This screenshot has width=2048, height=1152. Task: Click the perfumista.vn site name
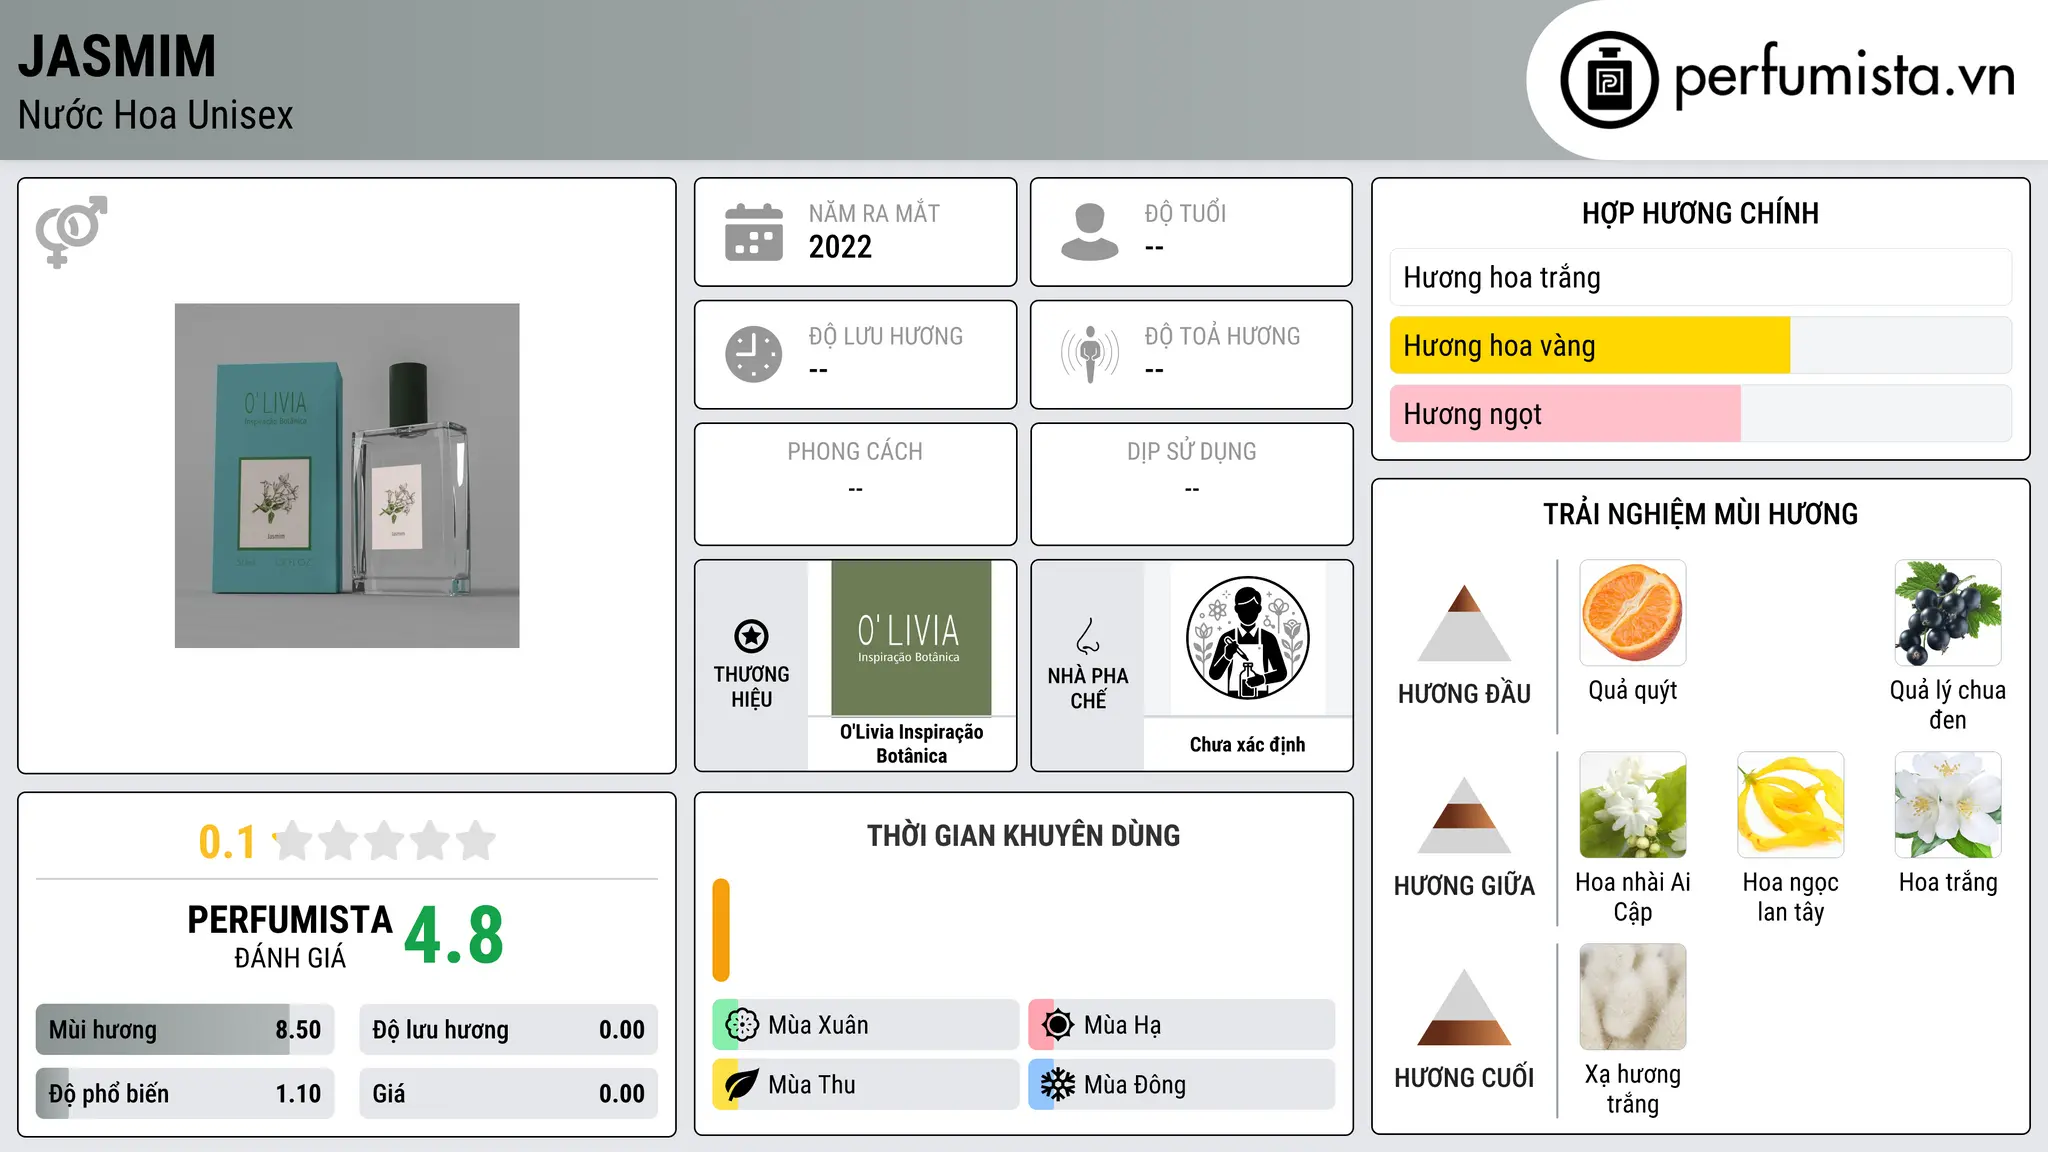tap(1844, 76)
